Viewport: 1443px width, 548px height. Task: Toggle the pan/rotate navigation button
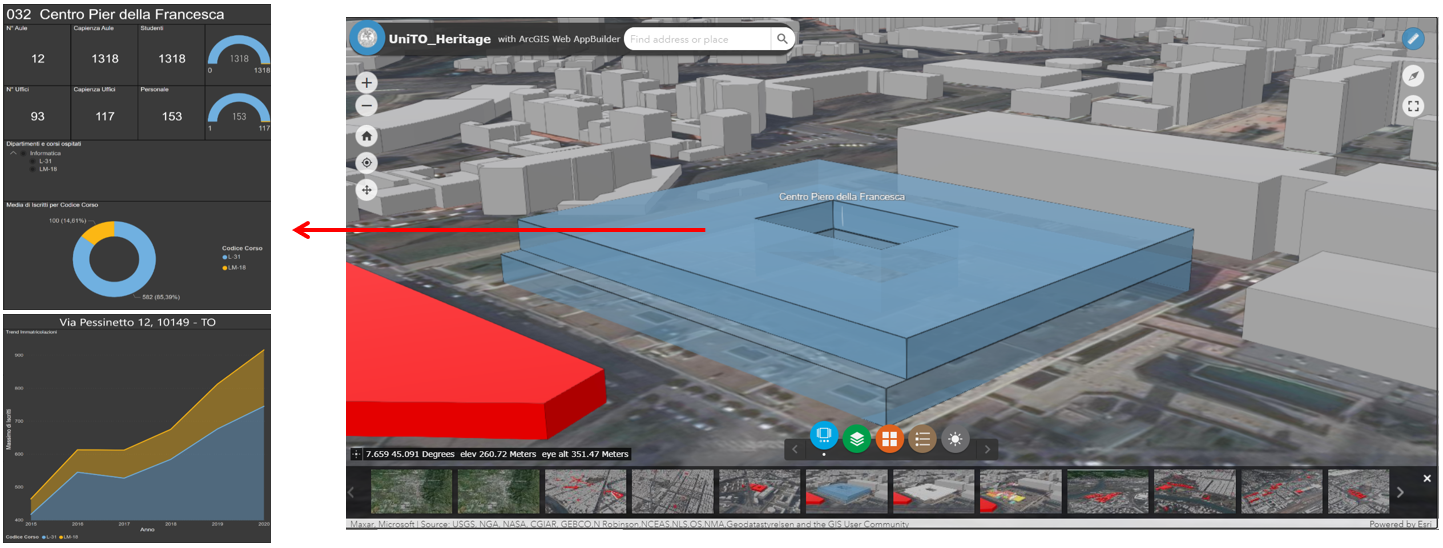(367, 189)
